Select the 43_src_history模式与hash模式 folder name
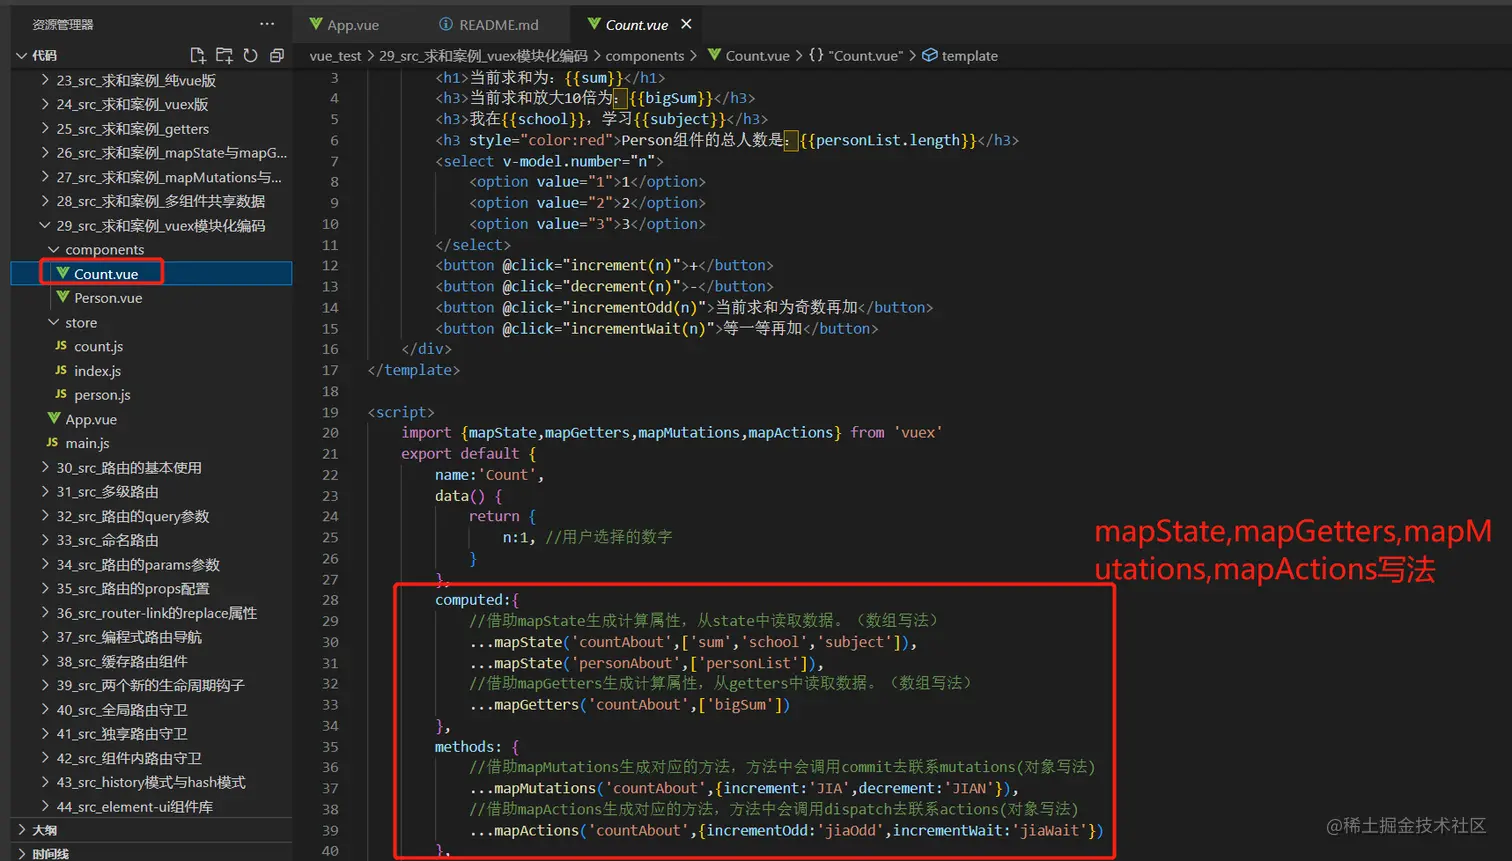This screenshot has width=1512, height=861. click(151, 782)
